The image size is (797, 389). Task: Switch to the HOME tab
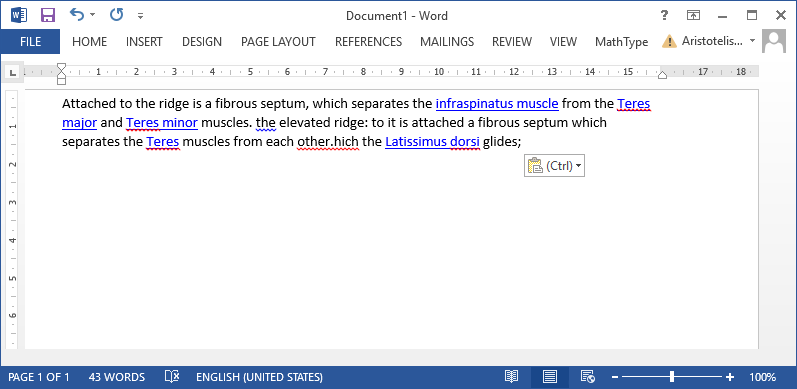coord(89,42)
